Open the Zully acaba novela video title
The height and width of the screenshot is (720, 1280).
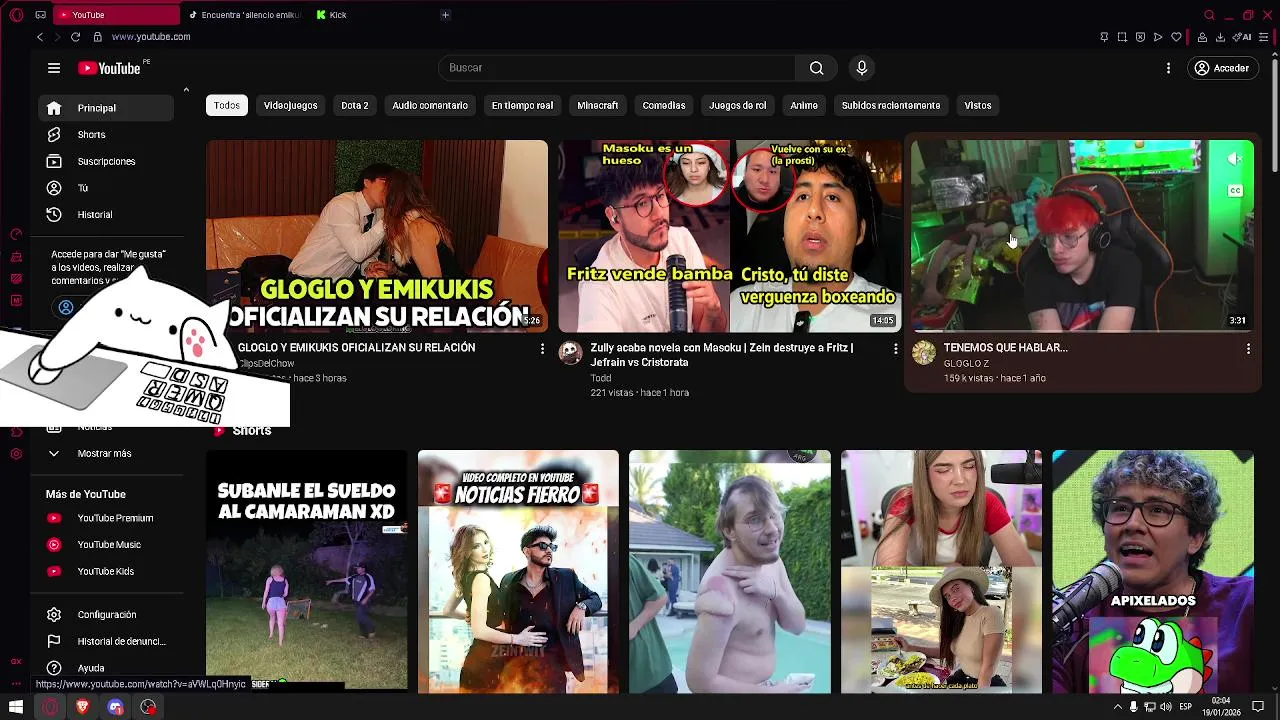pos(721,355)
